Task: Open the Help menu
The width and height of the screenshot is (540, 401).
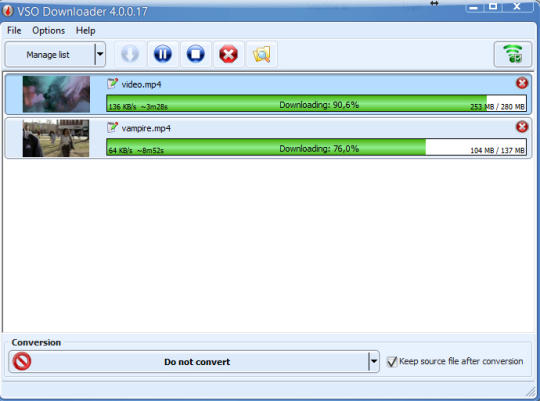Action: [85, 30]
